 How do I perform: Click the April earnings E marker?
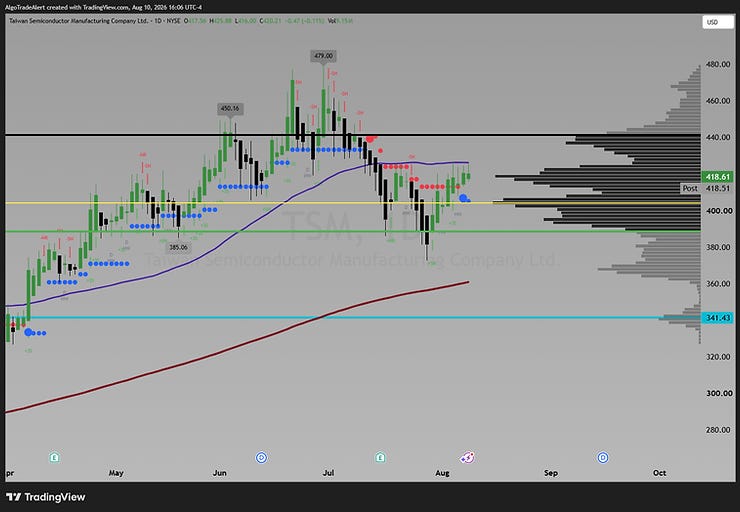[55, 457]
